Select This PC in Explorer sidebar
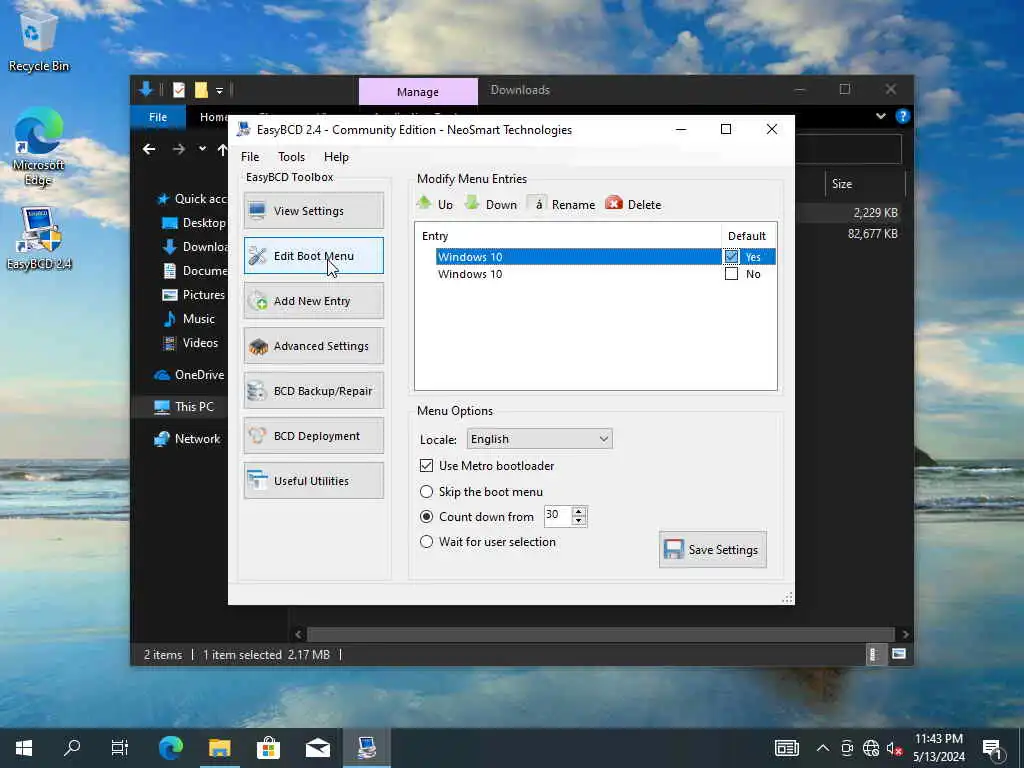1024x768 pixels. 184,406
